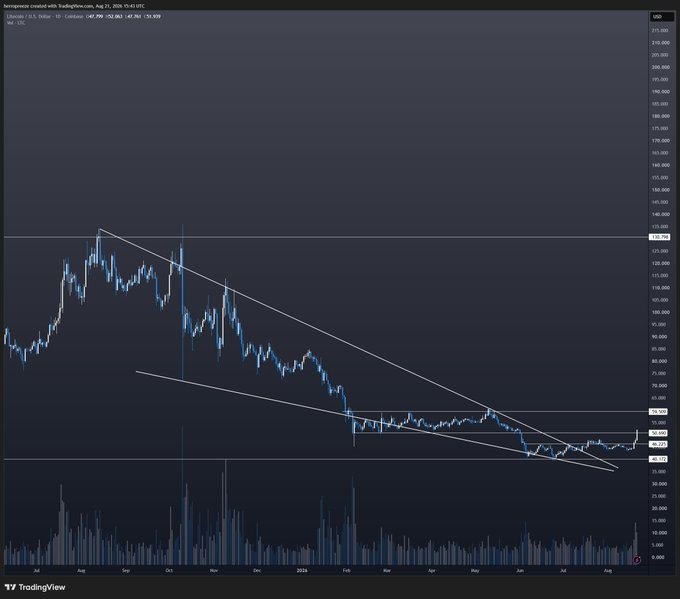The image size is (680, 599).
Task: Click the 170.000 price scale tick
Action: tap(660, 141)
